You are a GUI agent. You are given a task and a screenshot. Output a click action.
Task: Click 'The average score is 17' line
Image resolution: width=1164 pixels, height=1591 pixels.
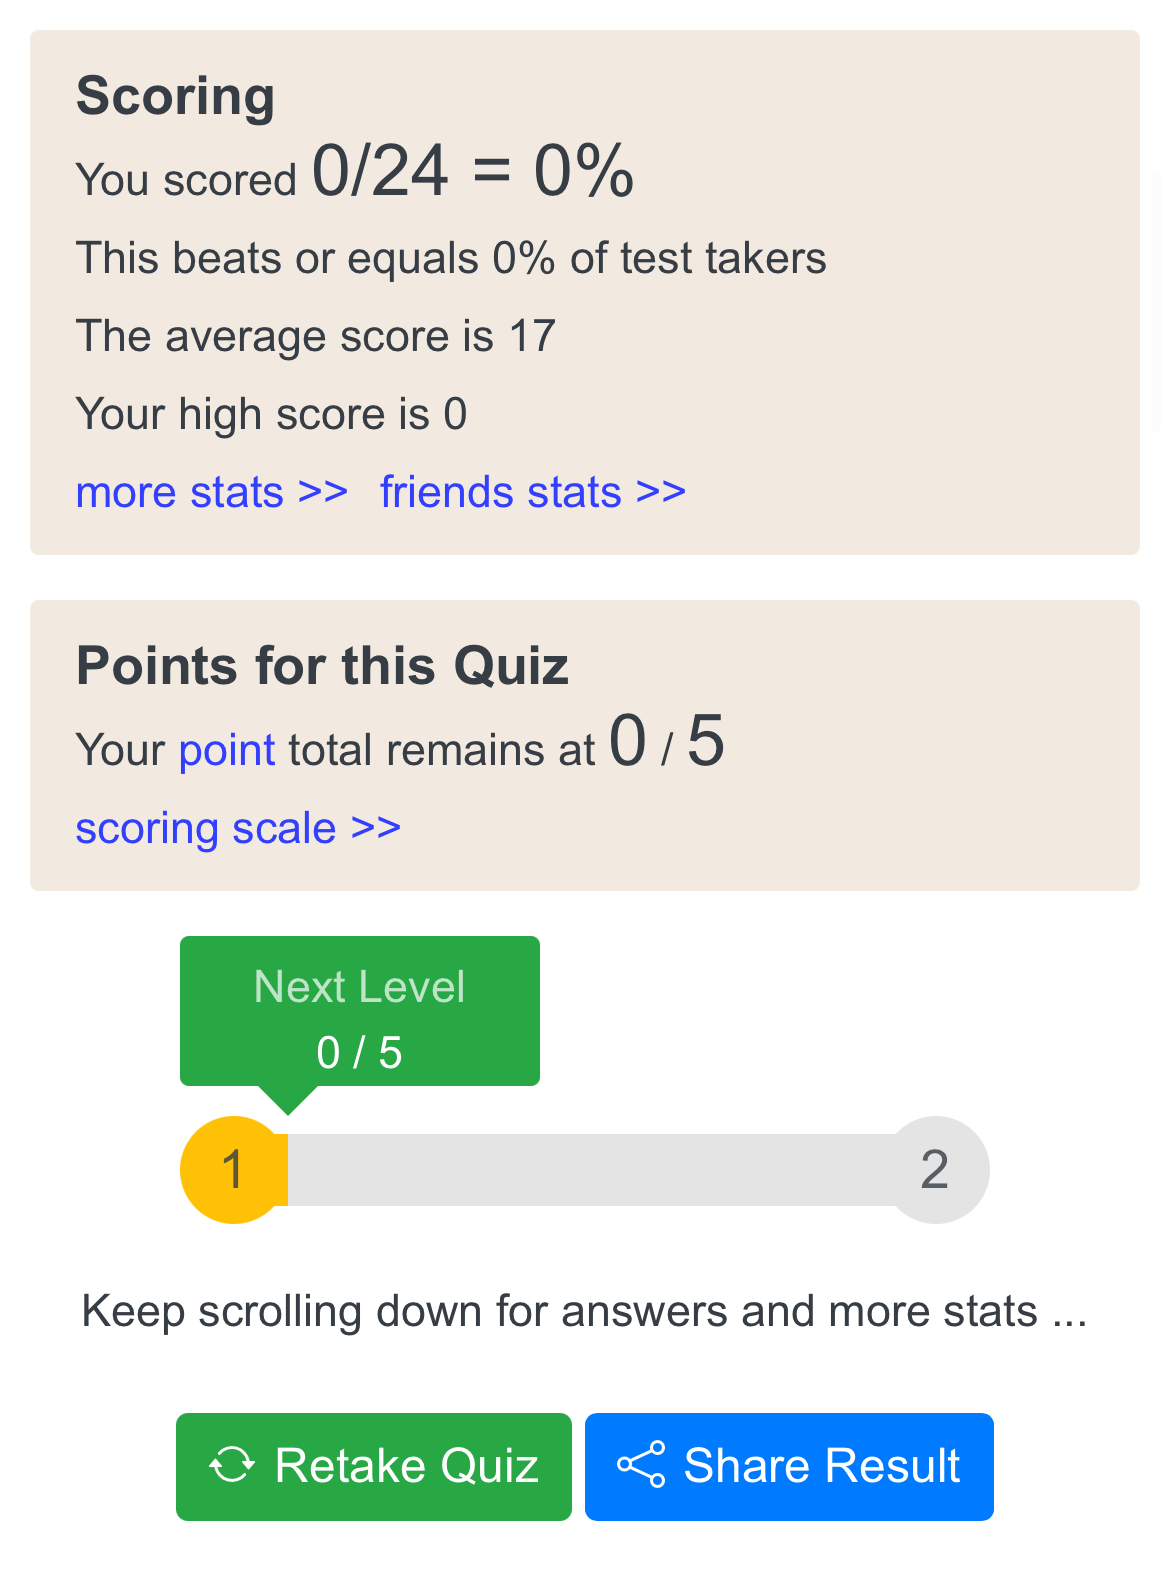[316, 336]
